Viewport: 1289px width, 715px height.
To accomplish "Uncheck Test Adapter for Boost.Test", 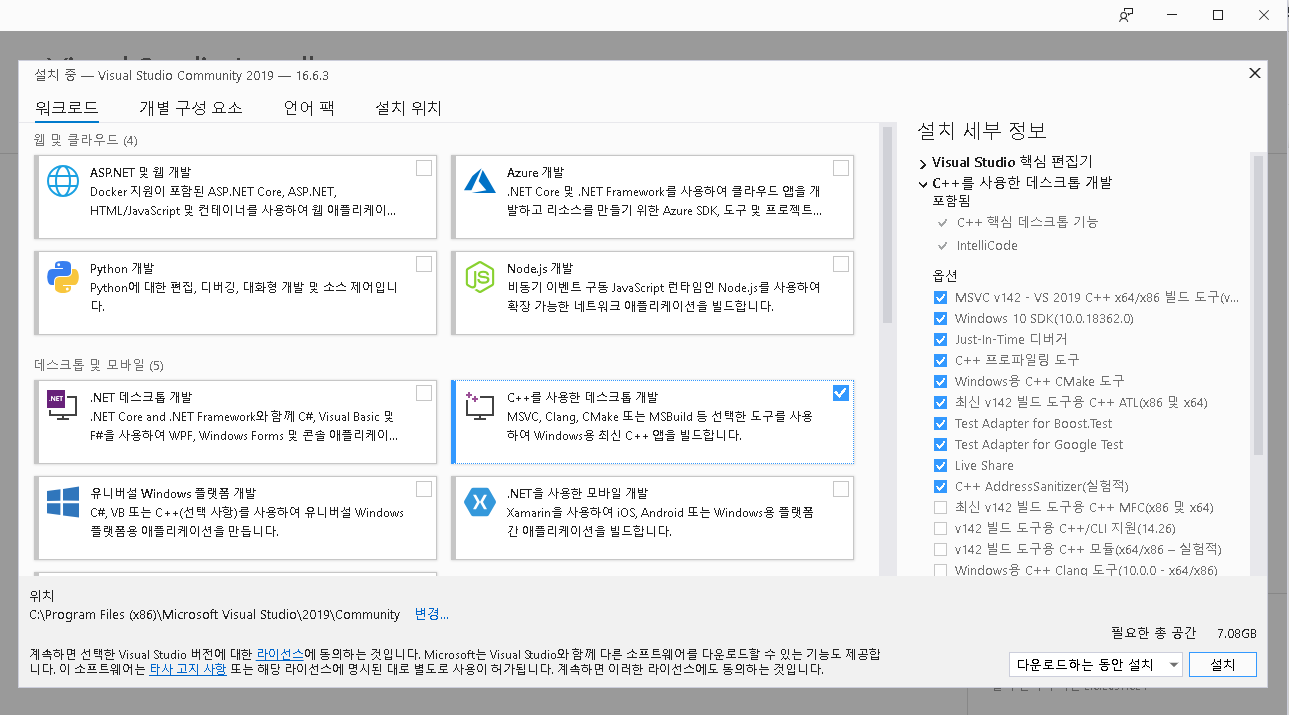I will click(x=940, y=424).
